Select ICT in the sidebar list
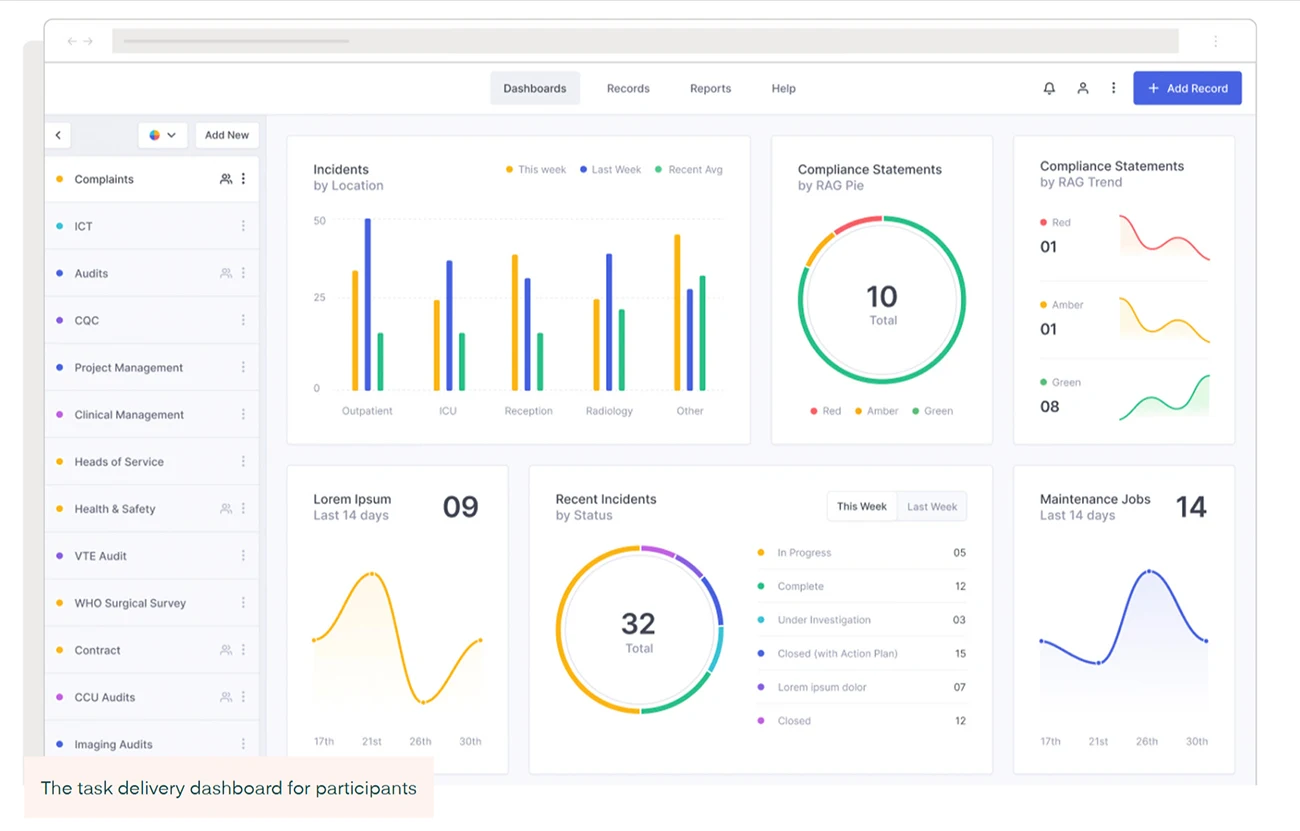 pyautogui.click(x=152, y=226)
